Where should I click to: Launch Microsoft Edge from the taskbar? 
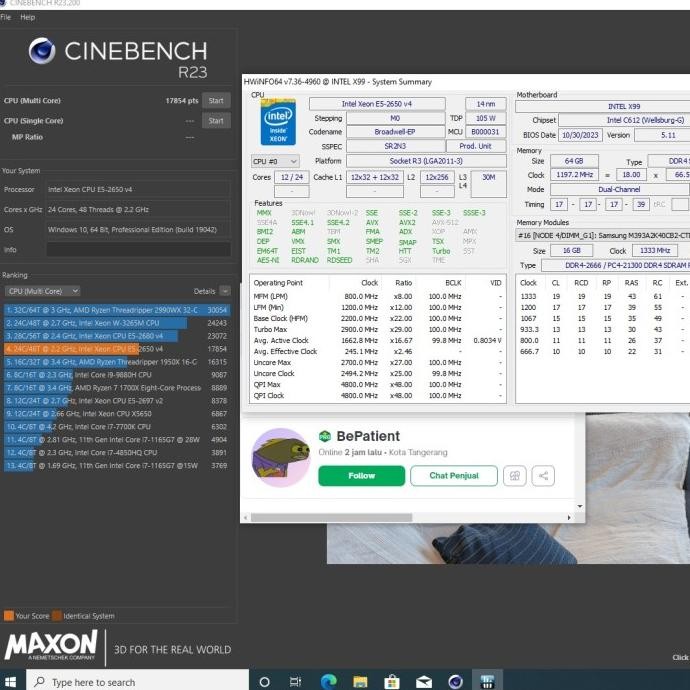pyautogui.click(x=328, y=682)
